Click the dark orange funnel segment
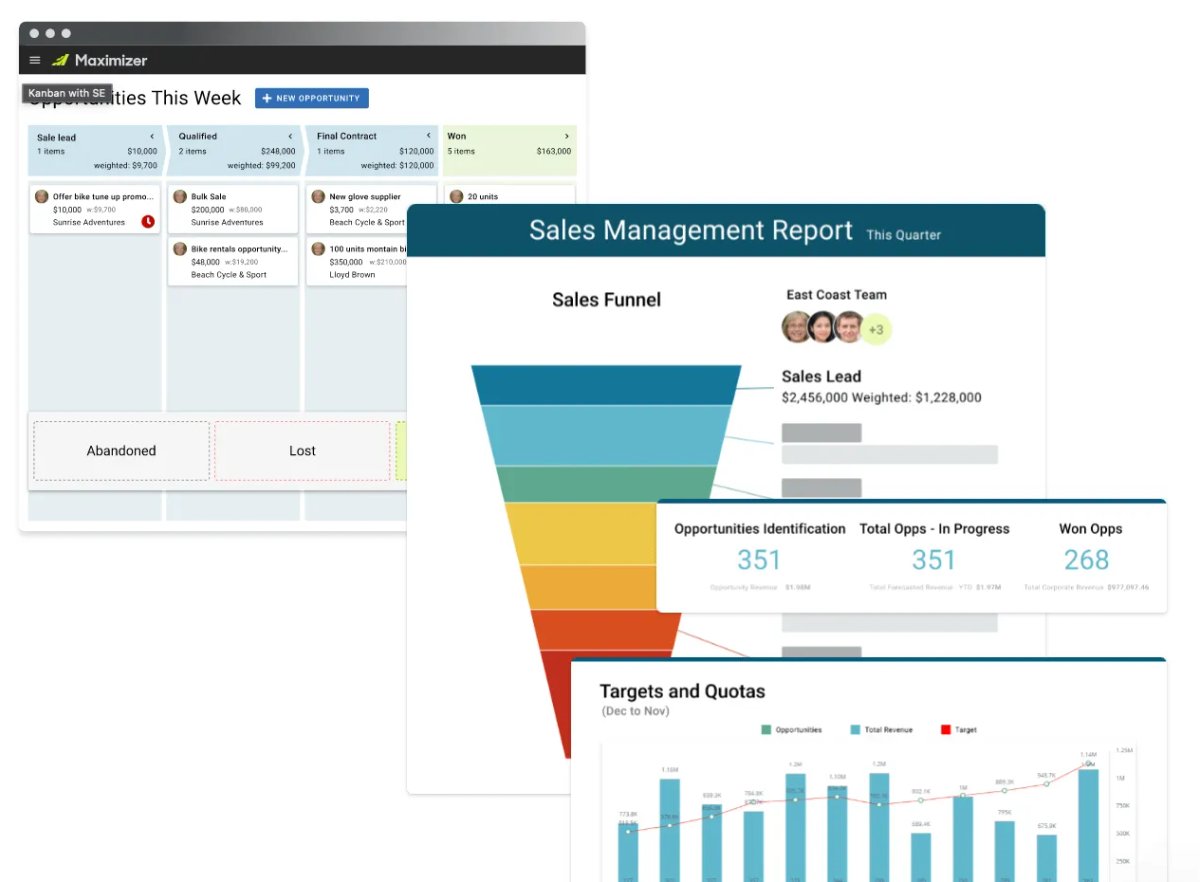The width and height of the screenshot is (1200, 882). [607, 630]
